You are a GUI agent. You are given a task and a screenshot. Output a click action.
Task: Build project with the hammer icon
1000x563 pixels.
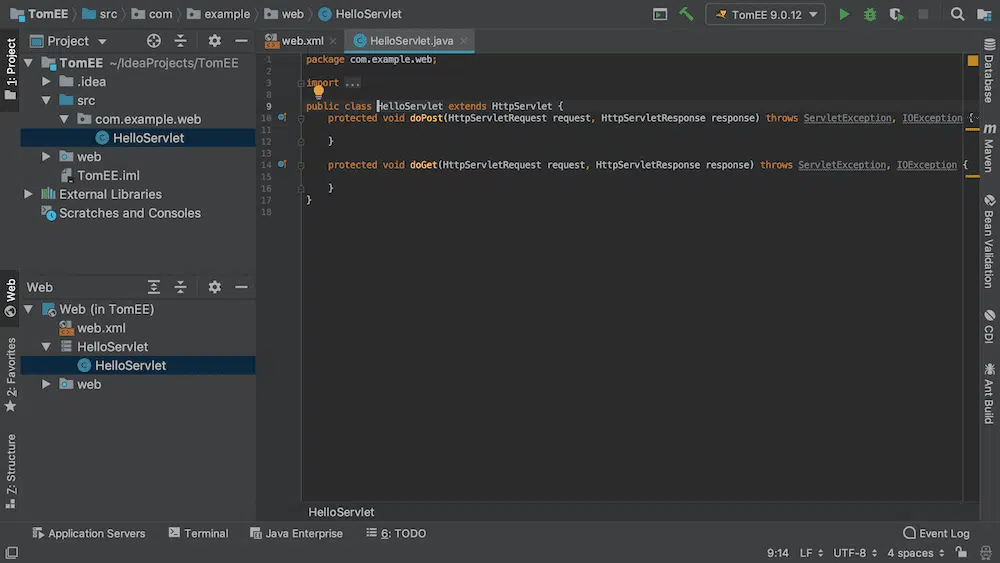click(x=686, y=15)
